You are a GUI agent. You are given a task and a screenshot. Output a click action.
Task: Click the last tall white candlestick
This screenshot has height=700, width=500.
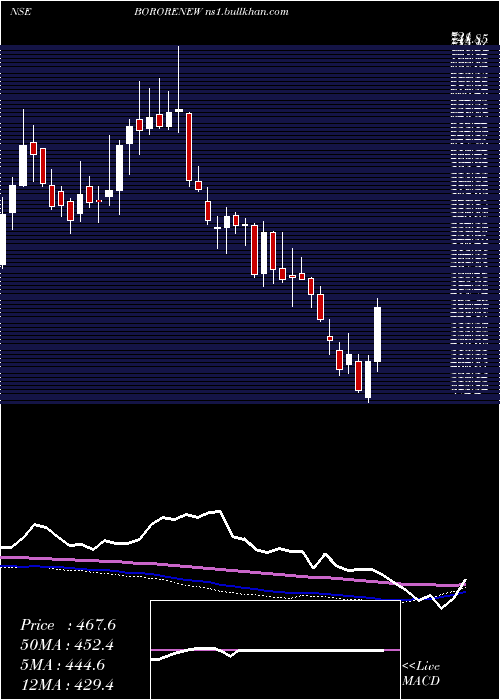coord(378,334)
